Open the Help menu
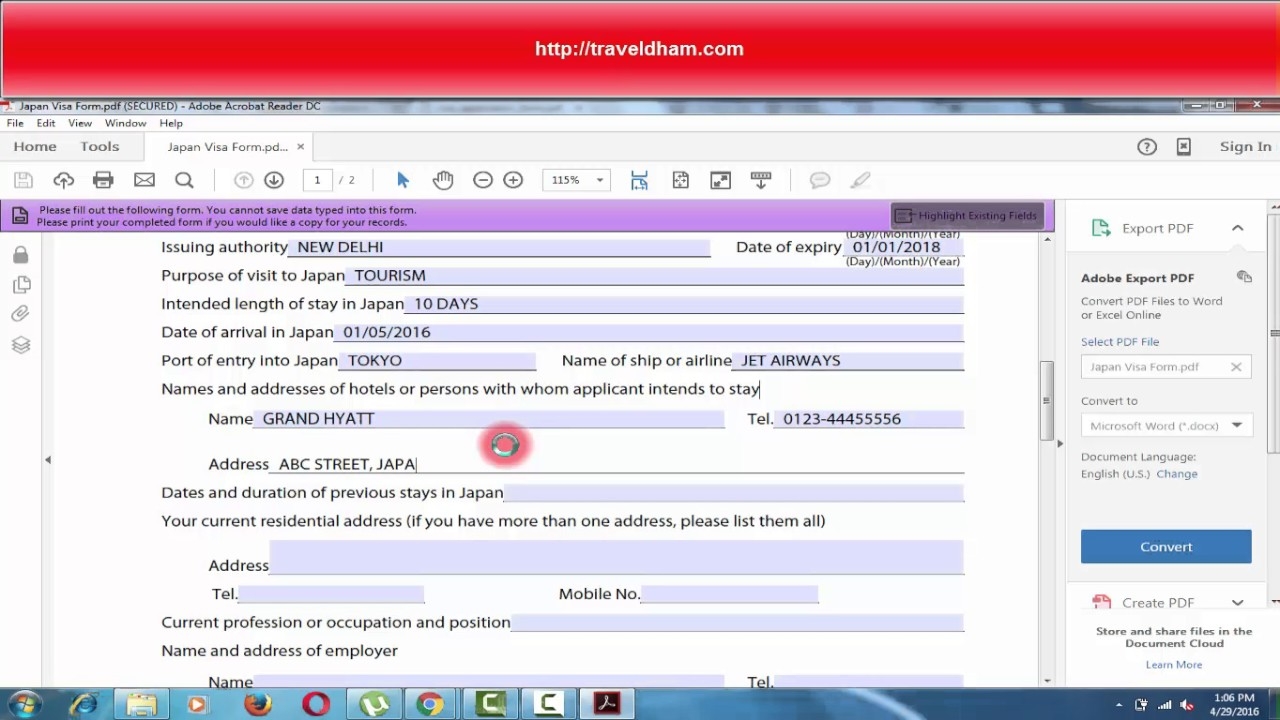The width and height of the screenshot is (1280, 720). 171,123
